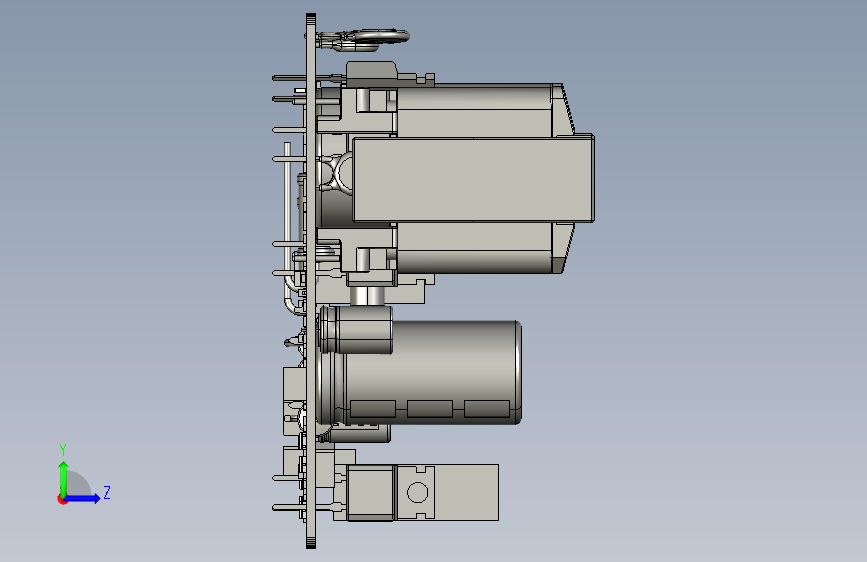Click the green Y axis arrow of the triad
Screen dimensions: 867x562
64,479
